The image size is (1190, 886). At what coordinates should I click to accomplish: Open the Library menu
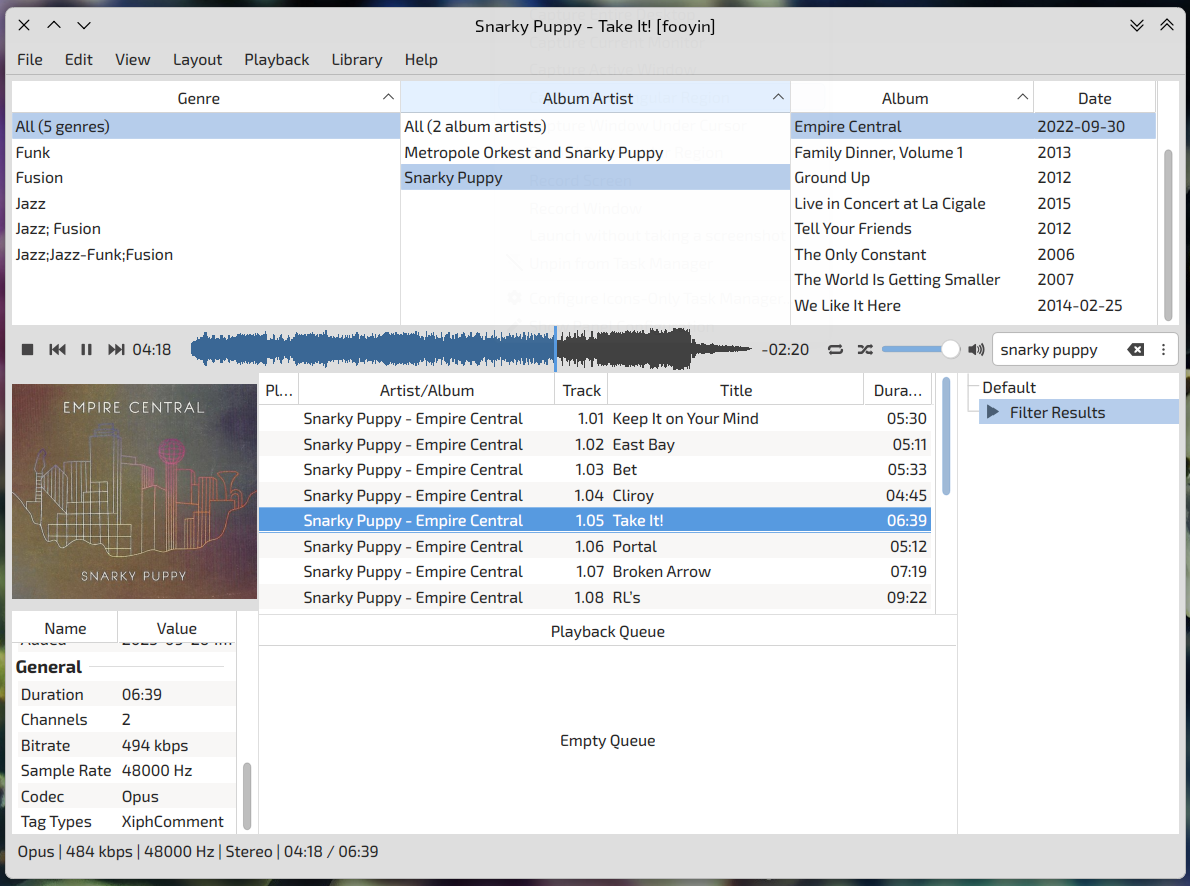pos(357,59)
